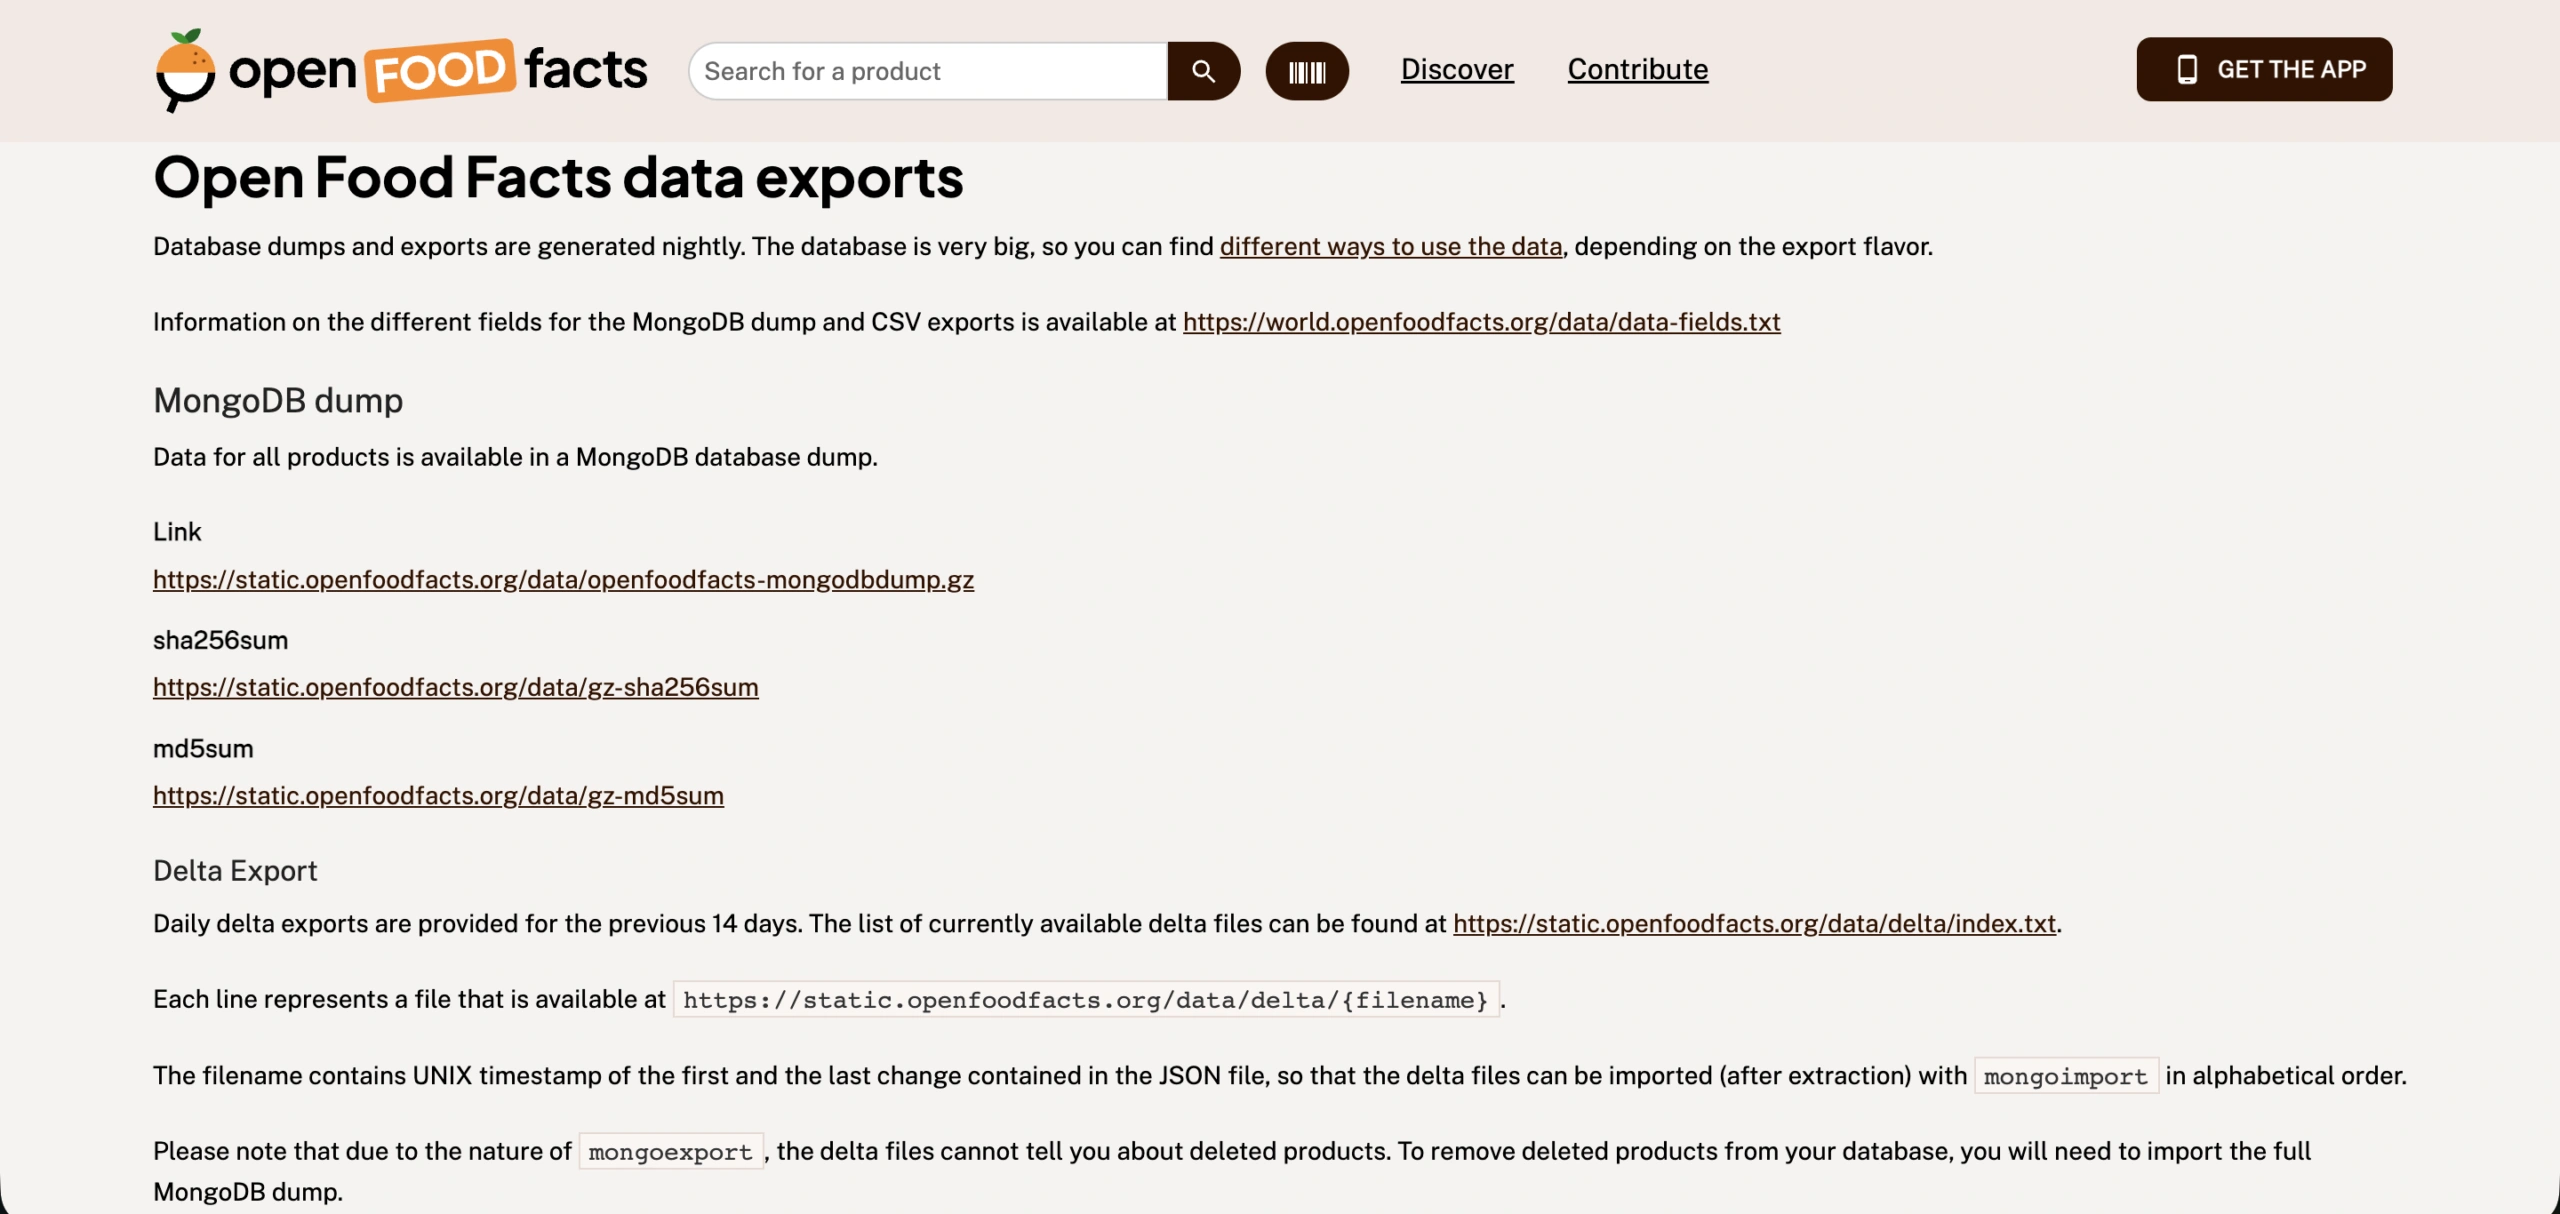Screen dimensions: 2560x1214
Task: Focus the 'Search for a product' field
Action: [x=928, y=71]
